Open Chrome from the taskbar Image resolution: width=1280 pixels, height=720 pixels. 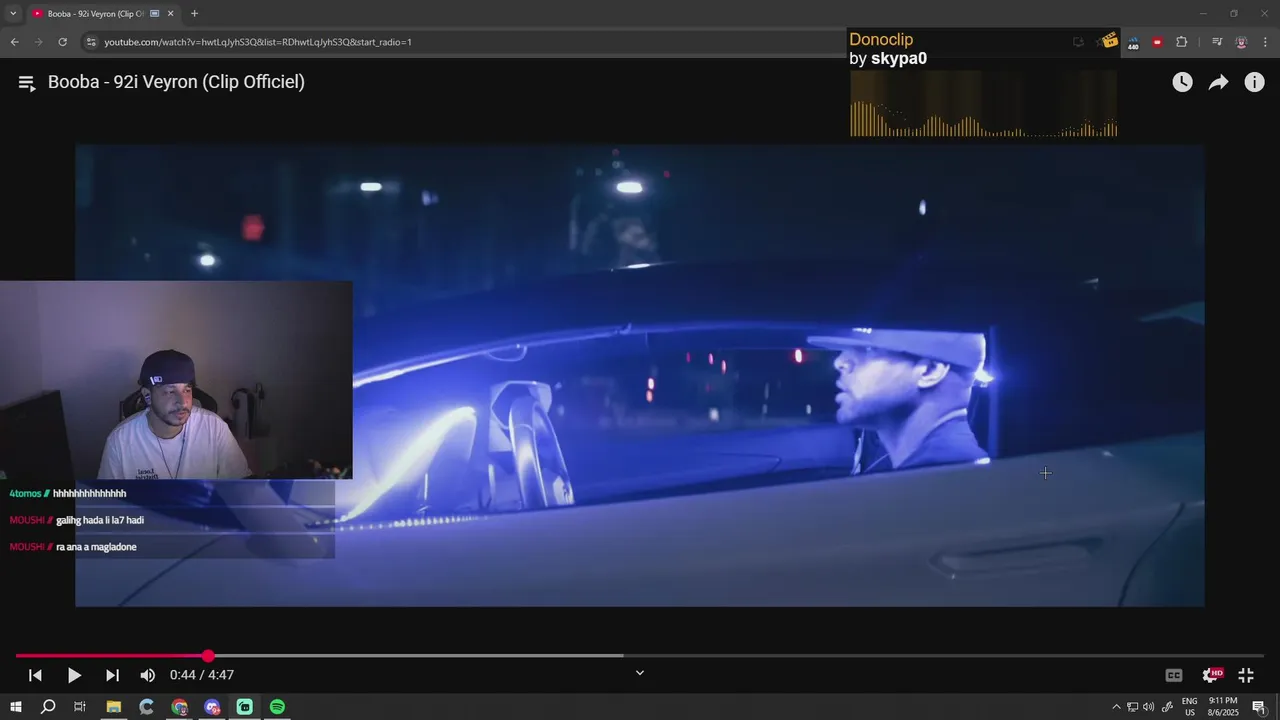[179, 707]
